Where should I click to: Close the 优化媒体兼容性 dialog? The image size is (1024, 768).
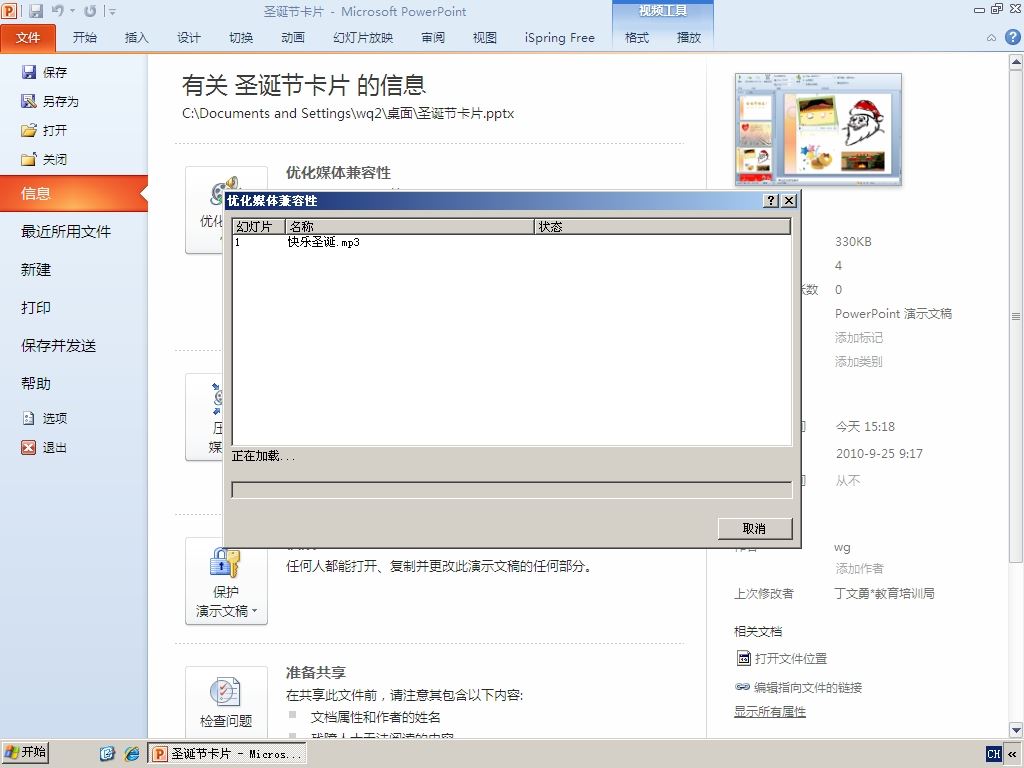click(789, 200)
